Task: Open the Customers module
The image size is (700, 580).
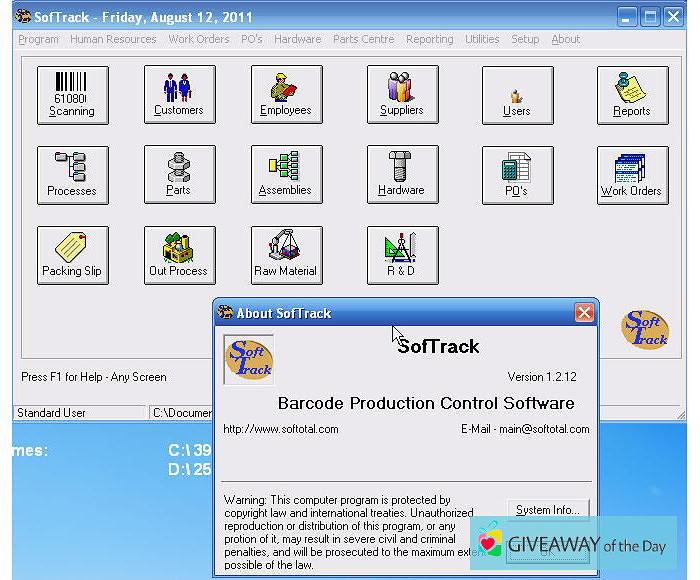Action: (179, 95)
